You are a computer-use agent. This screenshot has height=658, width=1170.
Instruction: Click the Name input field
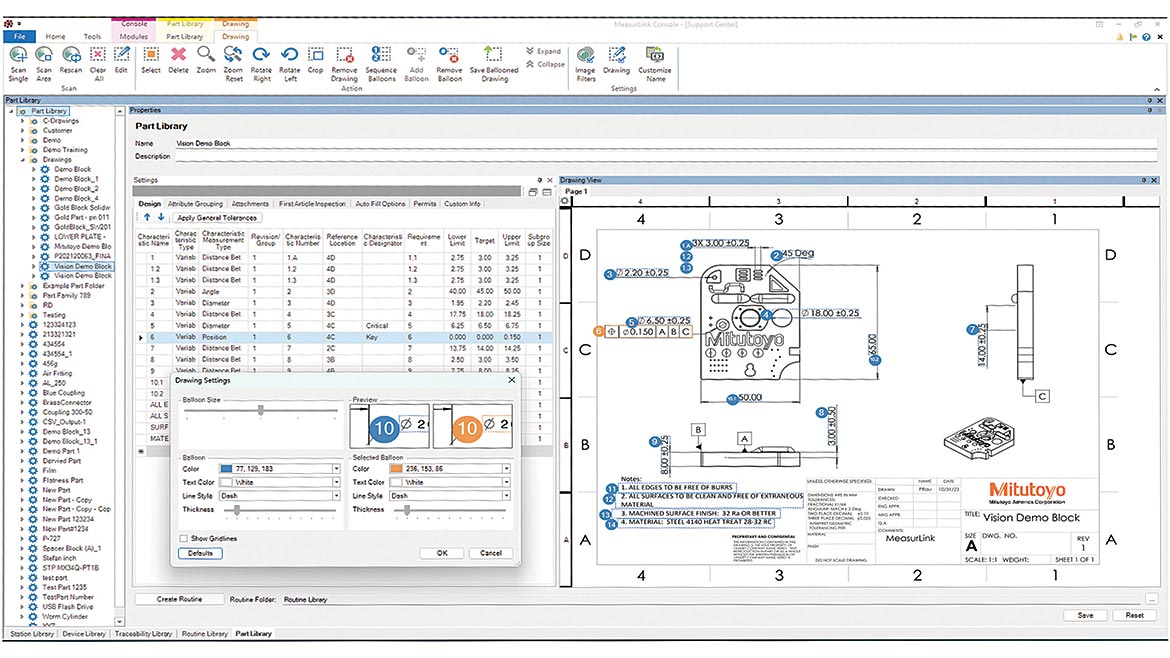(x=666, y=143)
